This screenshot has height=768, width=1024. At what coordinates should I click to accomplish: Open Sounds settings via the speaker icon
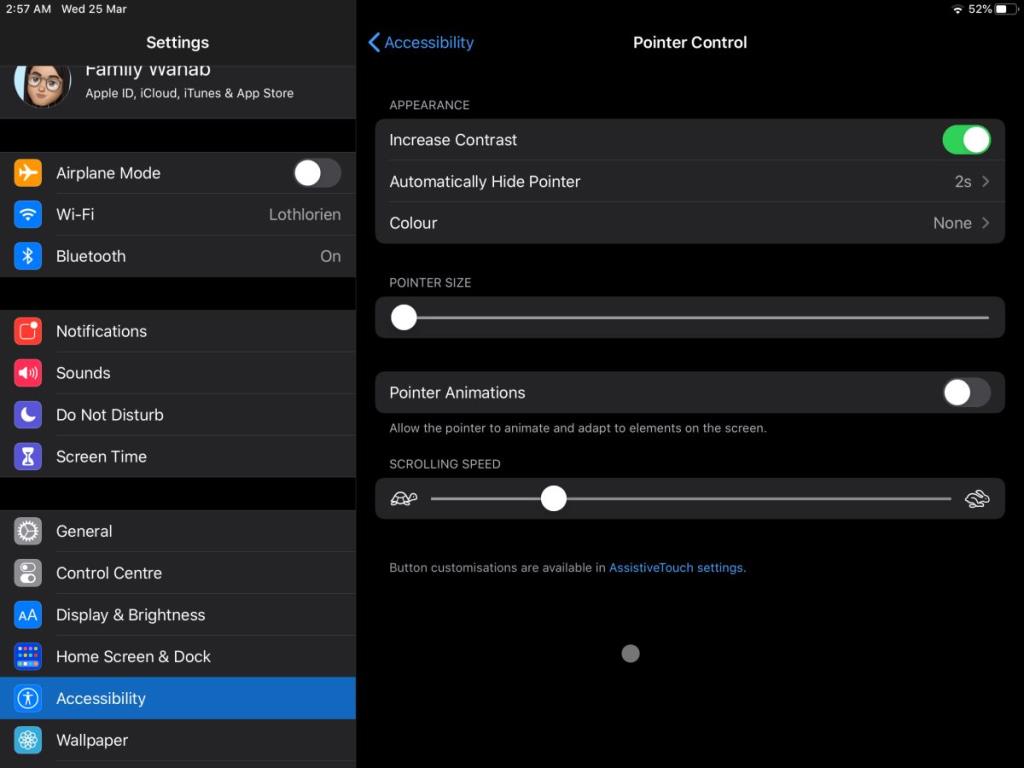pos(27,373)
